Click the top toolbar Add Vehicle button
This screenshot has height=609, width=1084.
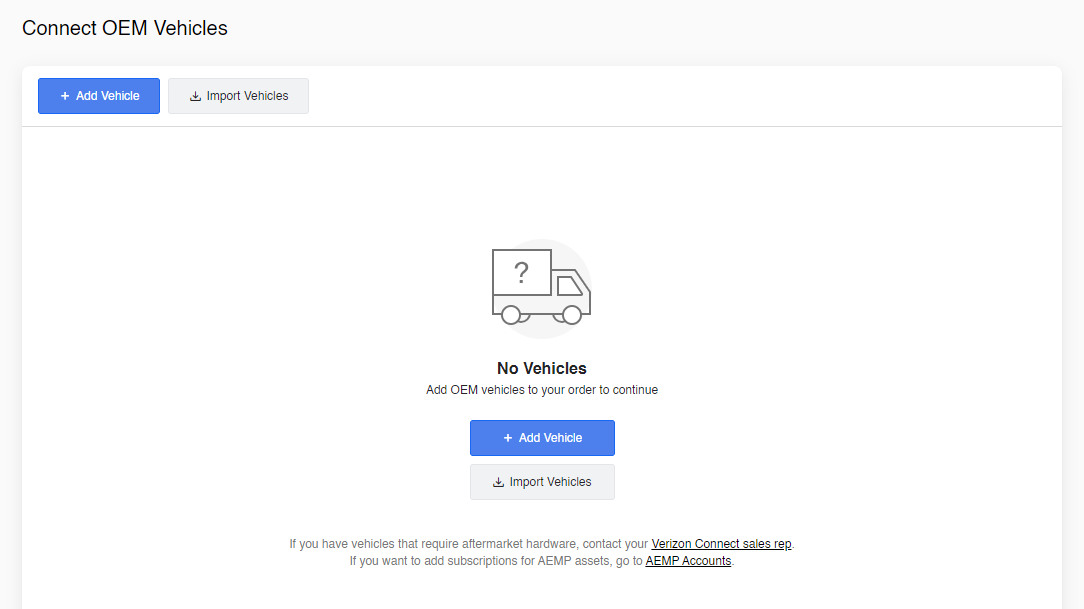click(99, 96)
